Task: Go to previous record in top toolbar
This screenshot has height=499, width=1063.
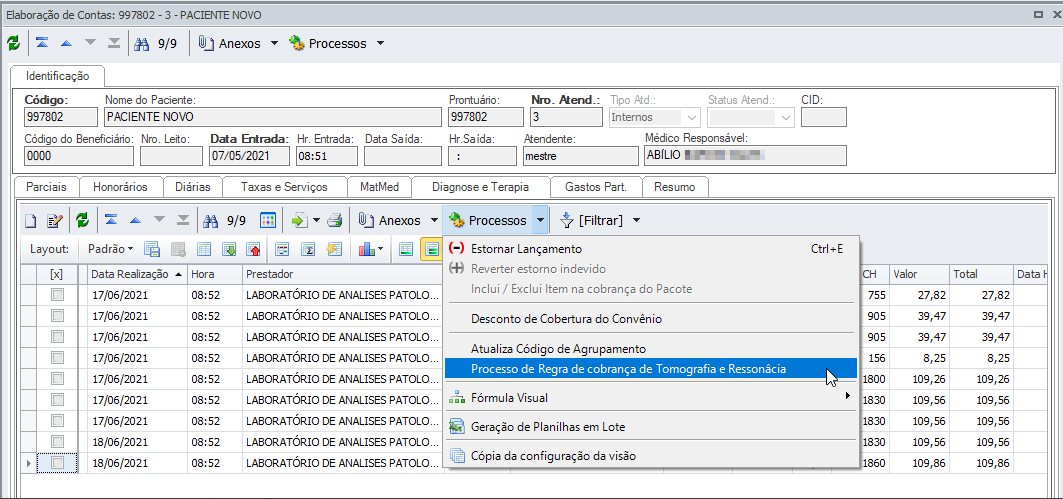Action: coord(66,43)
